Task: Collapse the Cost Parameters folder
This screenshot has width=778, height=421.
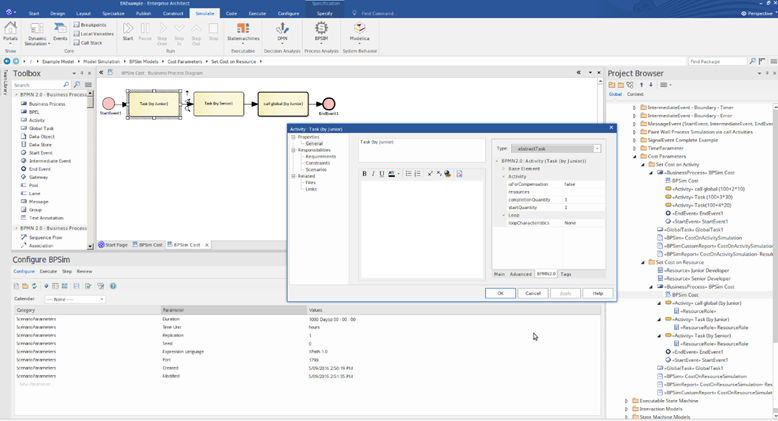Action: click(x=634, y=156)
